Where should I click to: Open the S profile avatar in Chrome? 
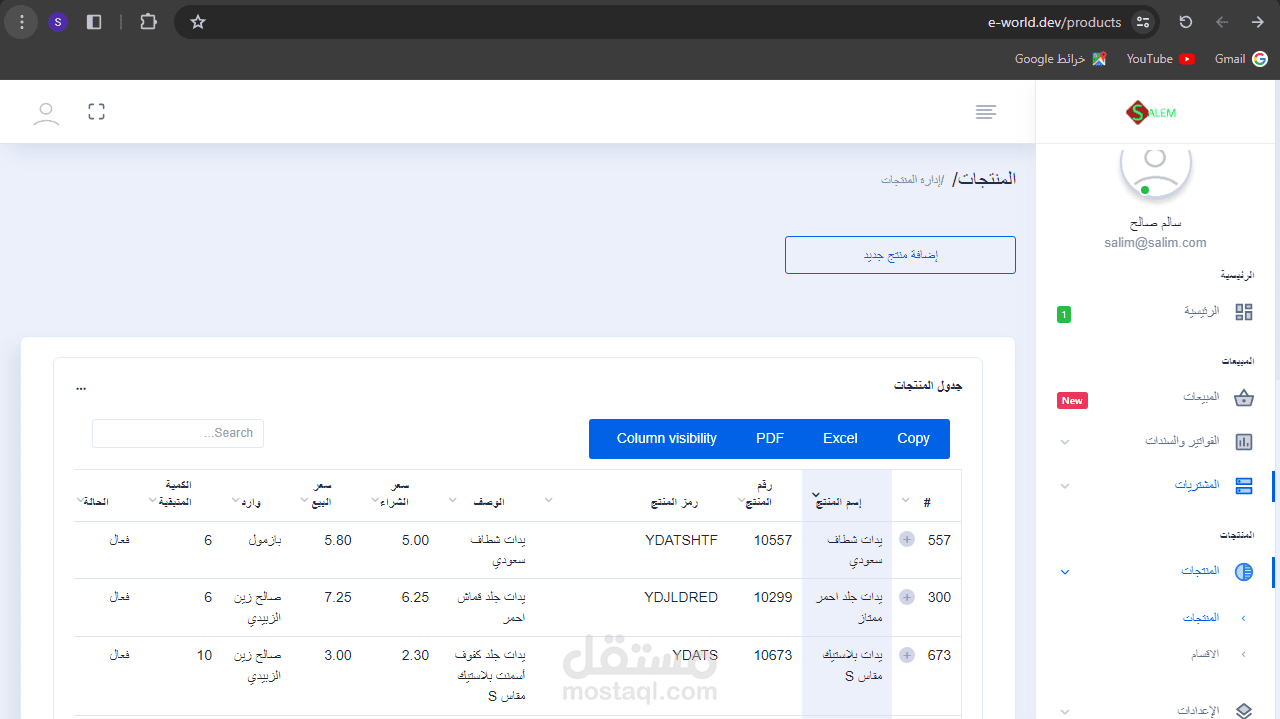(x=58, y=22)
